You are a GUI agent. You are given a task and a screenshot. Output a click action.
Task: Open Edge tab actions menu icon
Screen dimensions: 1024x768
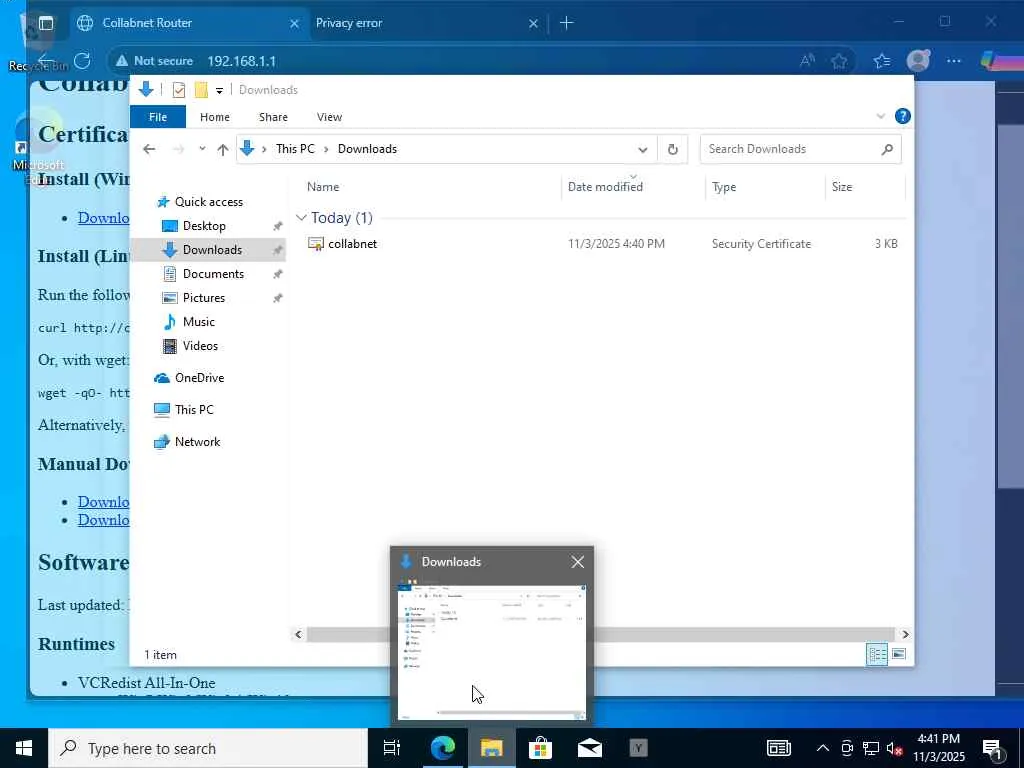46,24
